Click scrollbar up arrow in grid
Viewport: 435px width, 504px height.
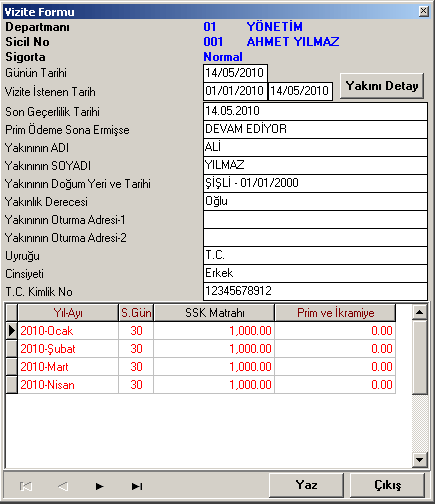pos(420,312)
